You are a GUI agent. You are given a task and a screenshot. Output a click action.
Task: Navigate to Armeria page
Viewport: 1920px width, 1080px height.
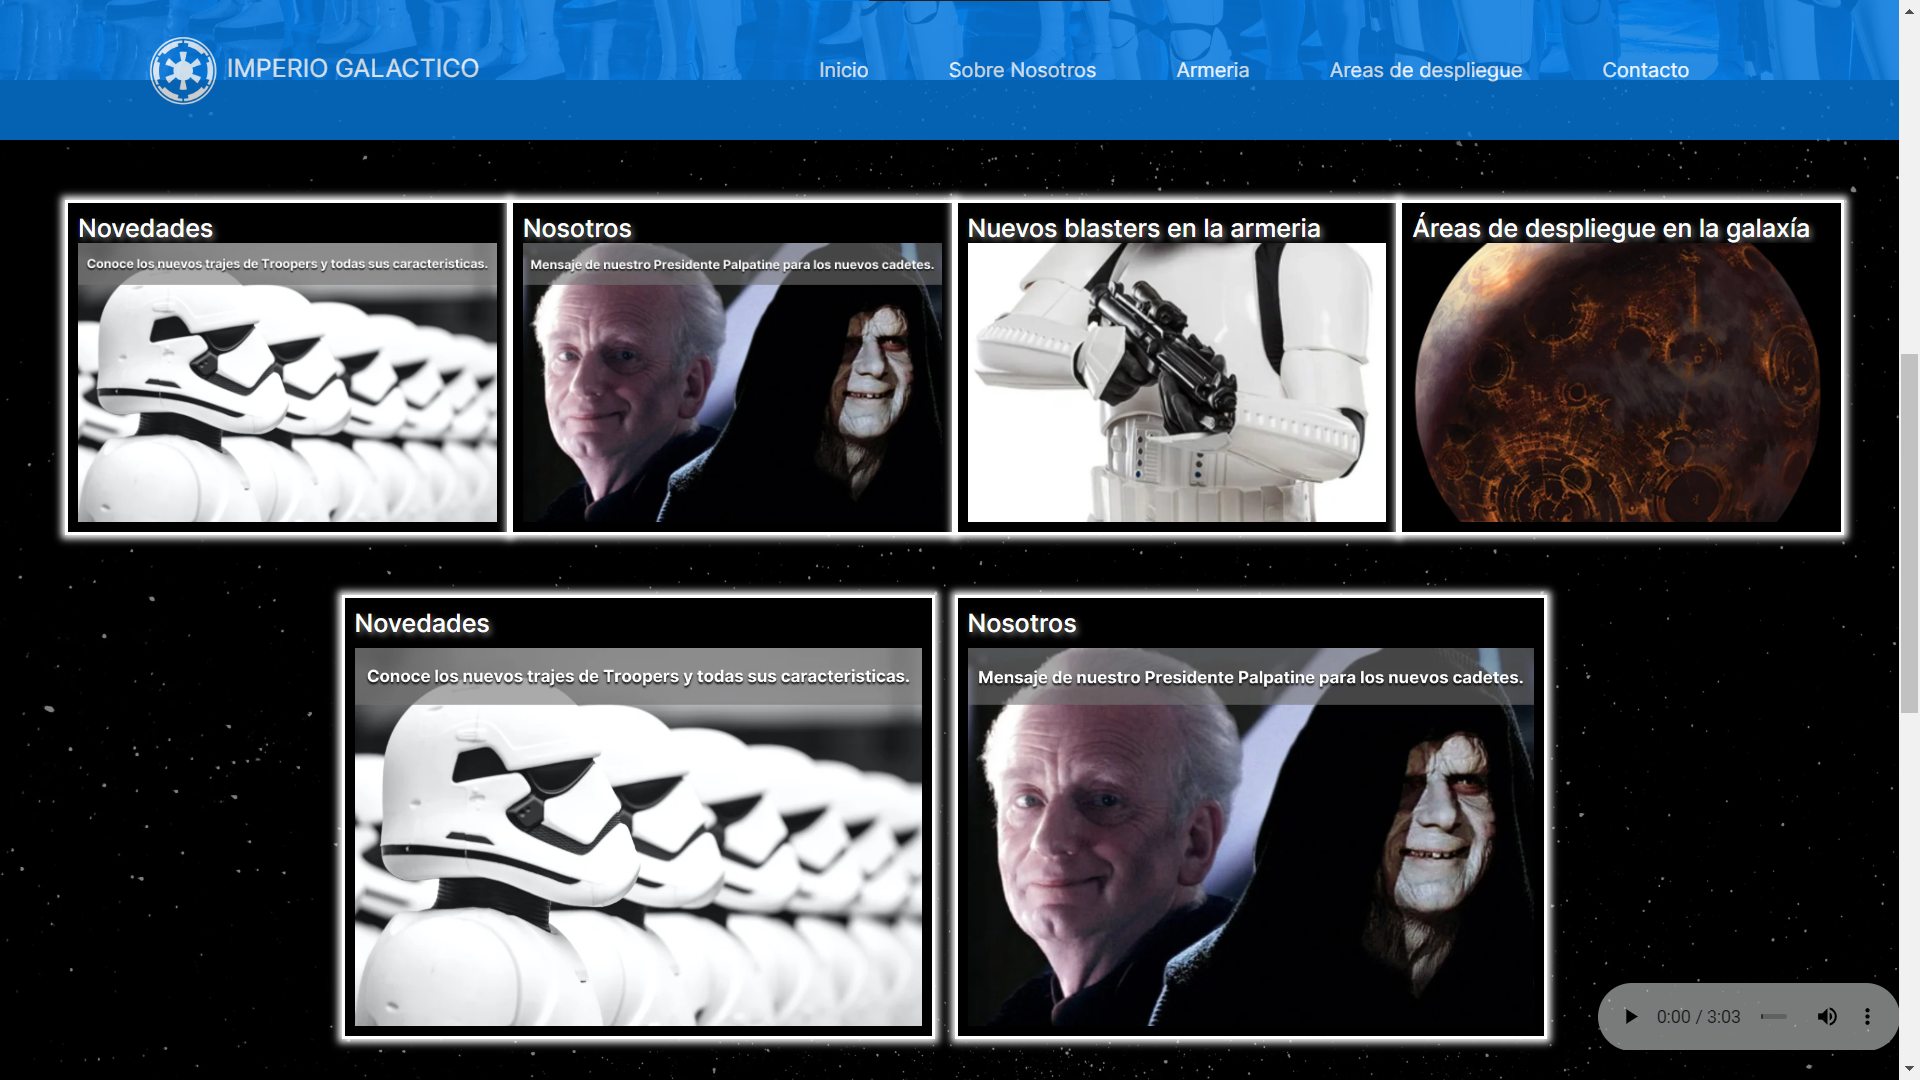[1212, 70]
